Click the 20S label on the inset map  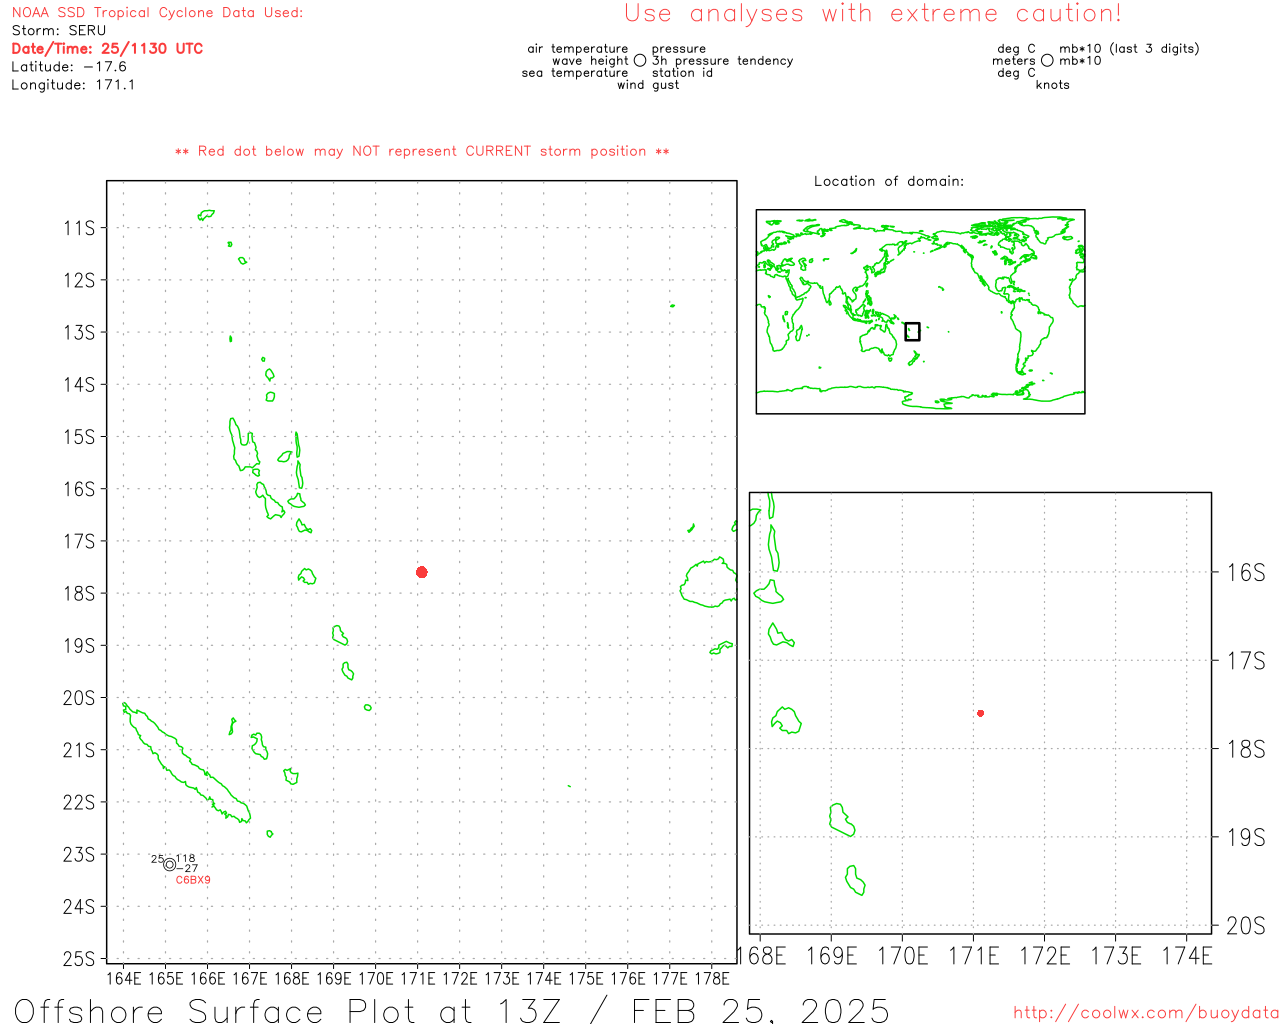pos(1246,925)
